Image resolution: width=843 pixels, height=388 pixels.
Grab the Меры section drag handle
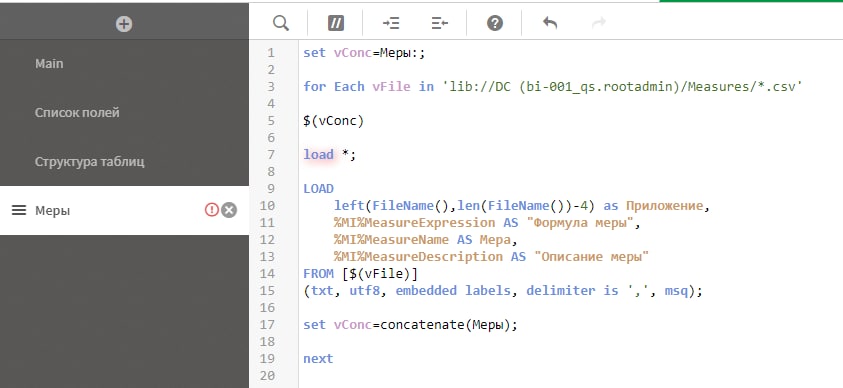tap(19, 210)
